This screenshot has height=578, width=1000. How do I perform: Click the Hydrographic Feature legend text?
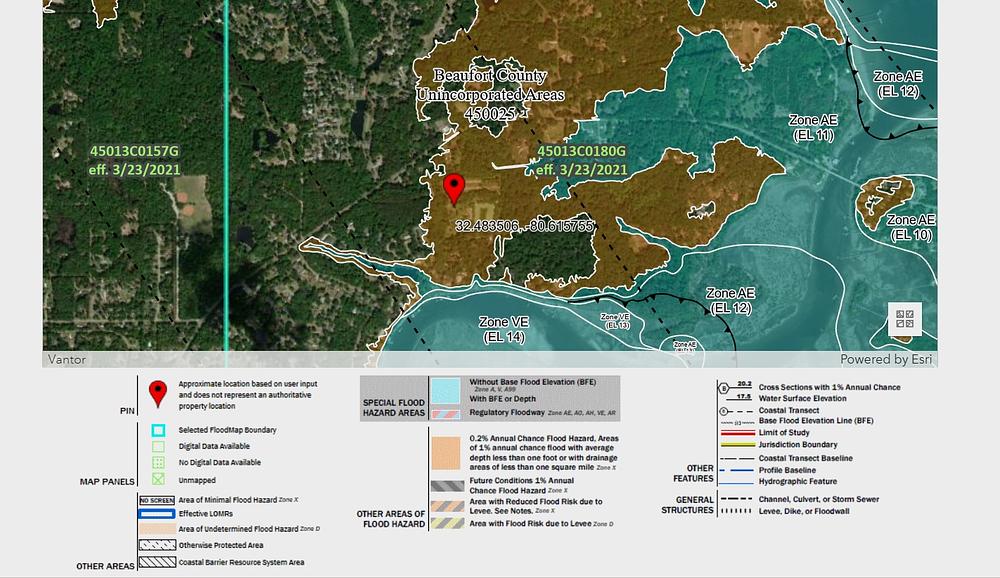pyautogui.click(x=798, y=482)
